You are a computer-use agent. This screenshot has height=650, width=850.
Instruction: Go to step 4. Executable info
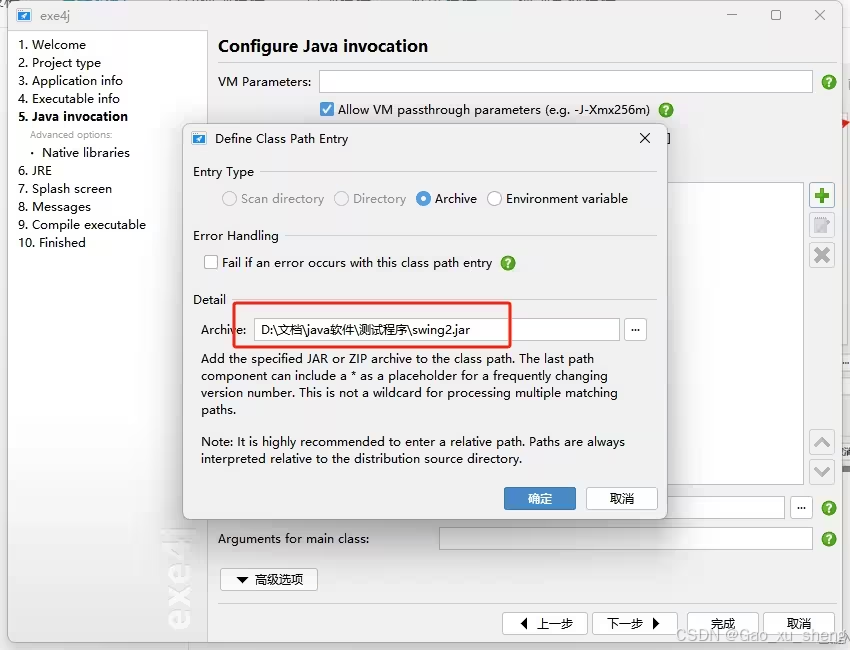69,98
